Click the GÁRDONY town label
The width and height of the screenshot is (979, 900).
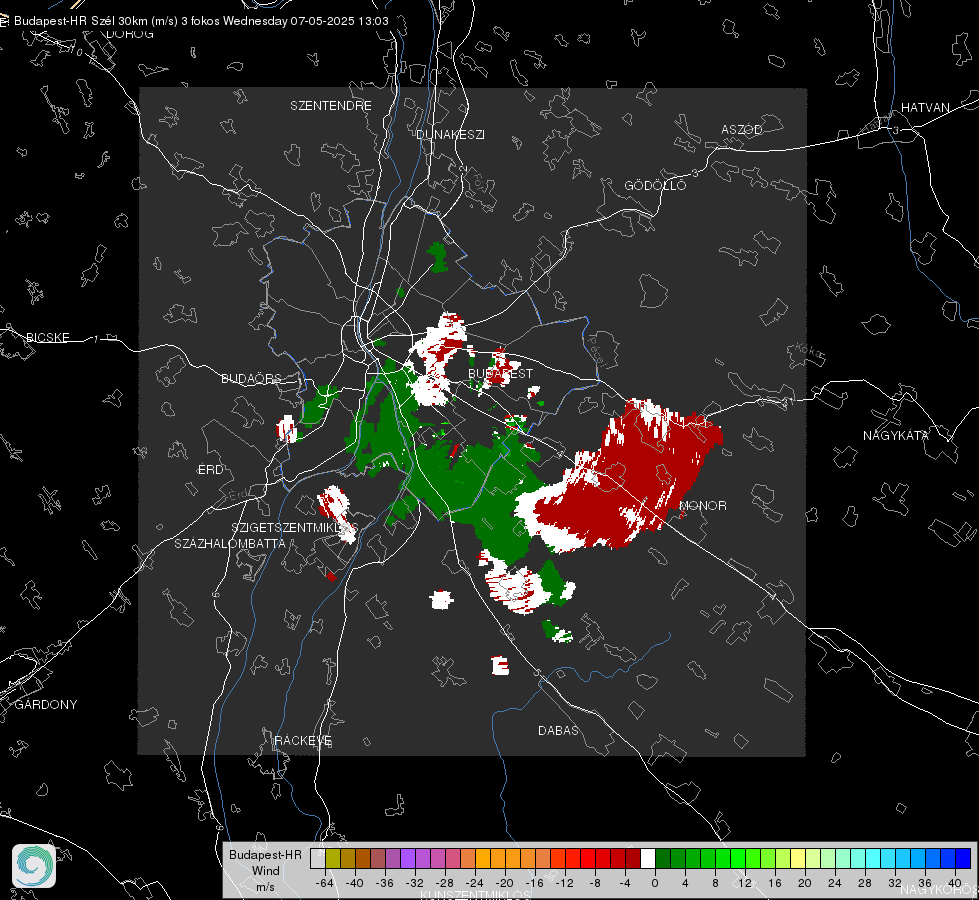click(x=46, y=705)
